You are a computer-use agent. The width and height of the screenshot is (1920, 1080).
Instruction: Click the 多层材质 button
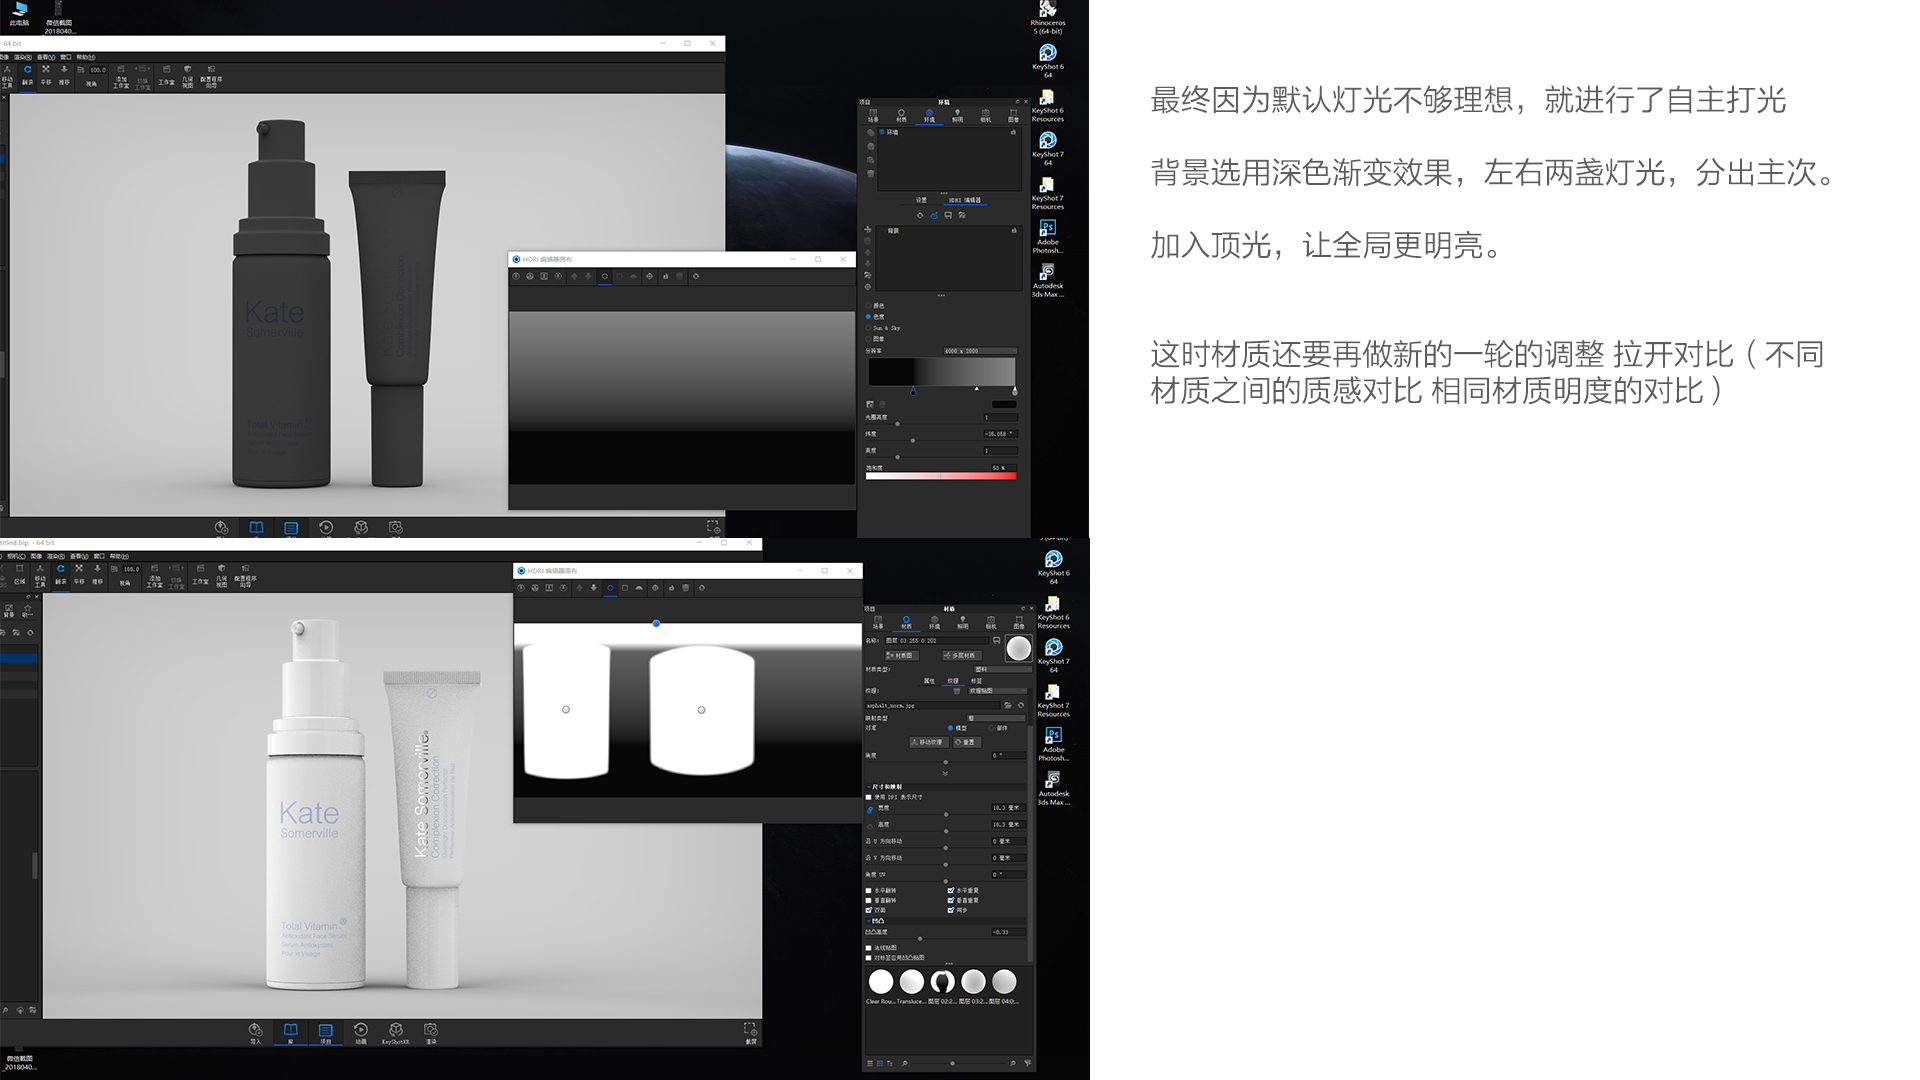pyautogui.click(x=962, y=656)
